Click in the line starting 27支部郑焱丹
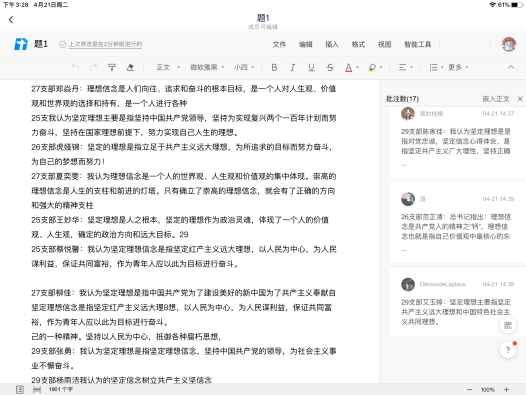526x395 pixels. point(183,89)
